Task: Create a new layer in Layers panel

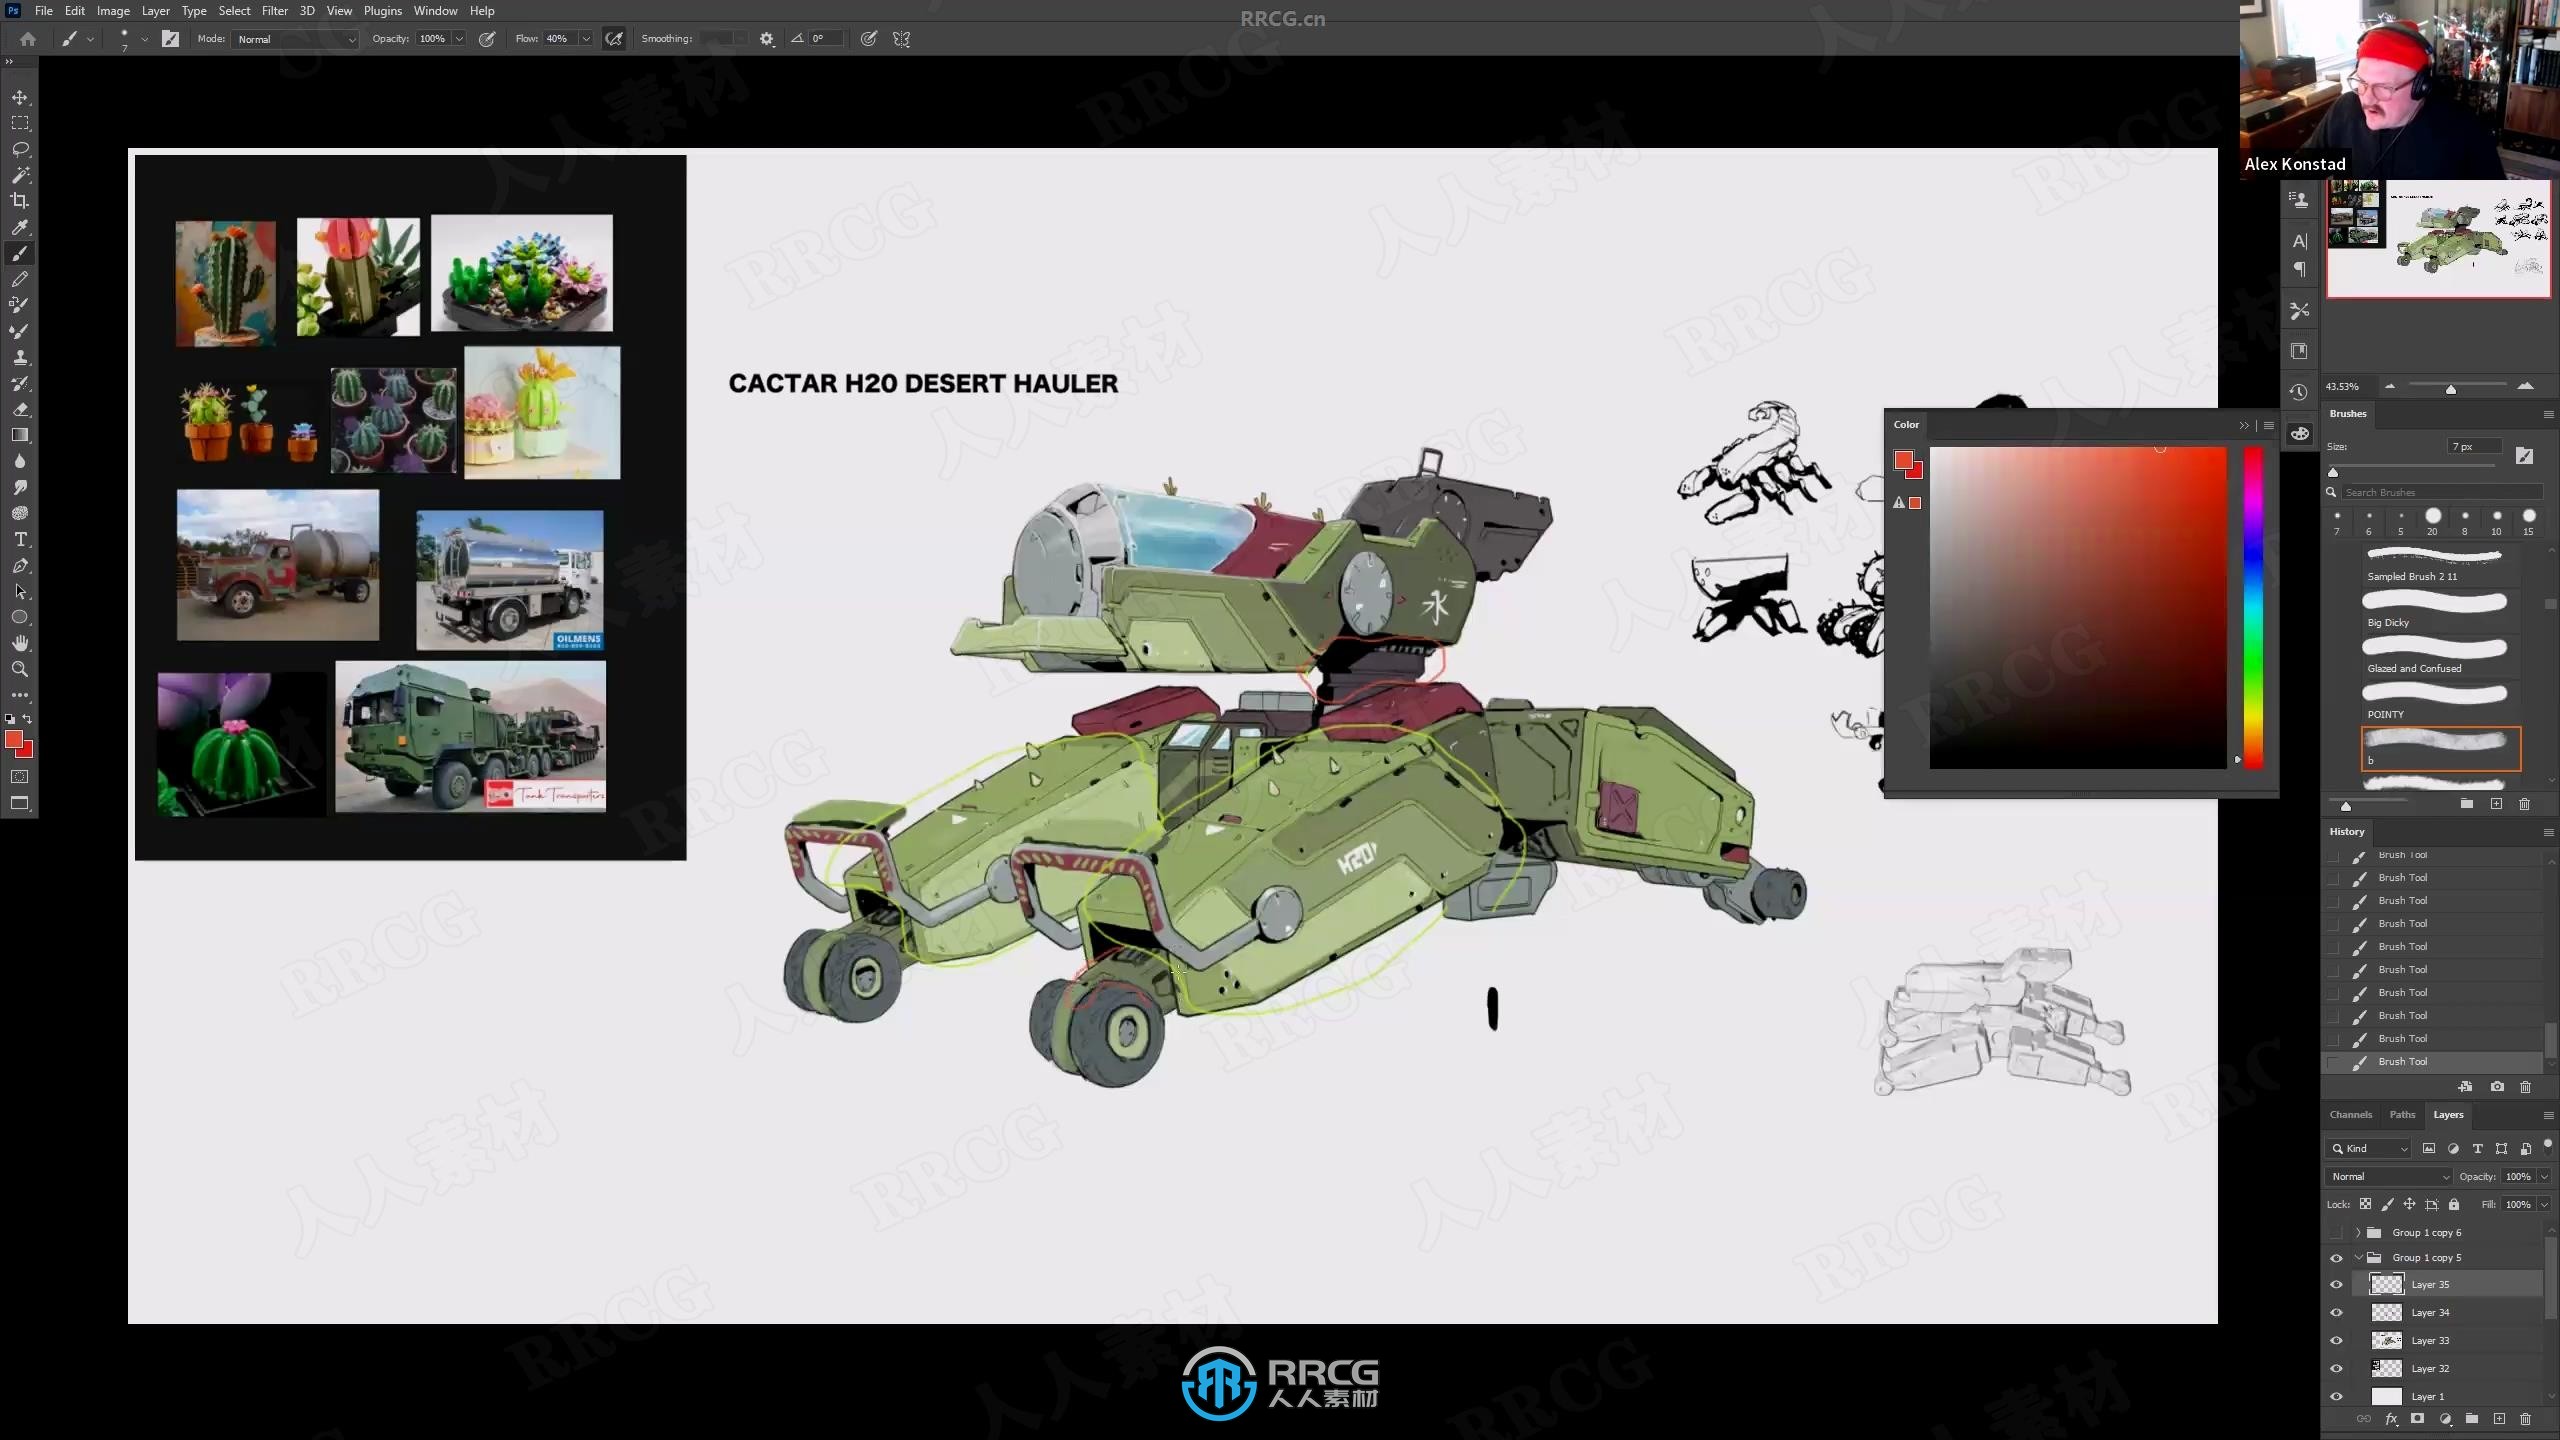Action: 2498,1419
